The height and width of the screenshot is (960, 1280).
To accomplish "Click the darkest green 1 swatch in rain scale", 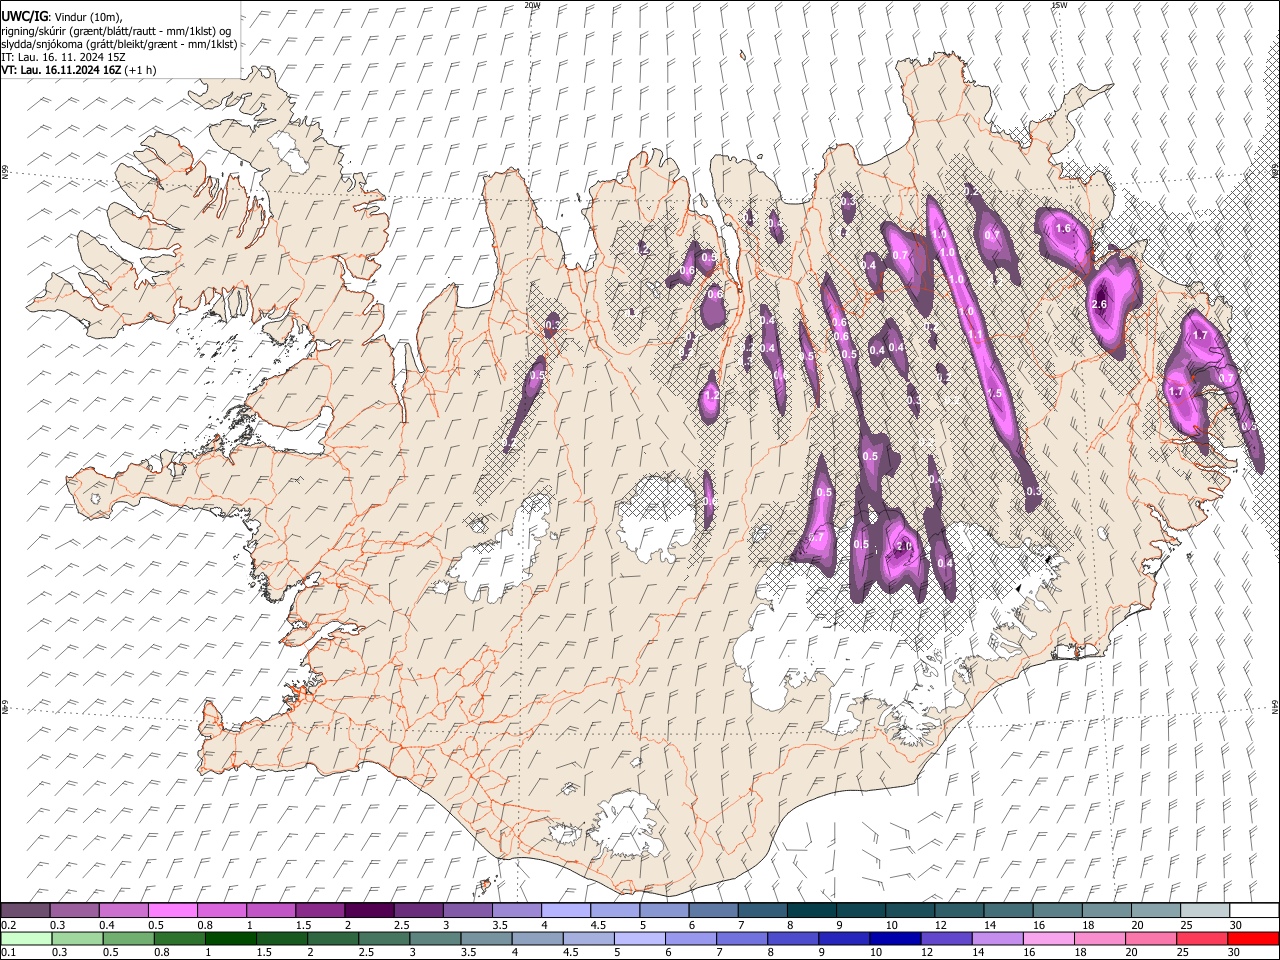I will (231, 938).
